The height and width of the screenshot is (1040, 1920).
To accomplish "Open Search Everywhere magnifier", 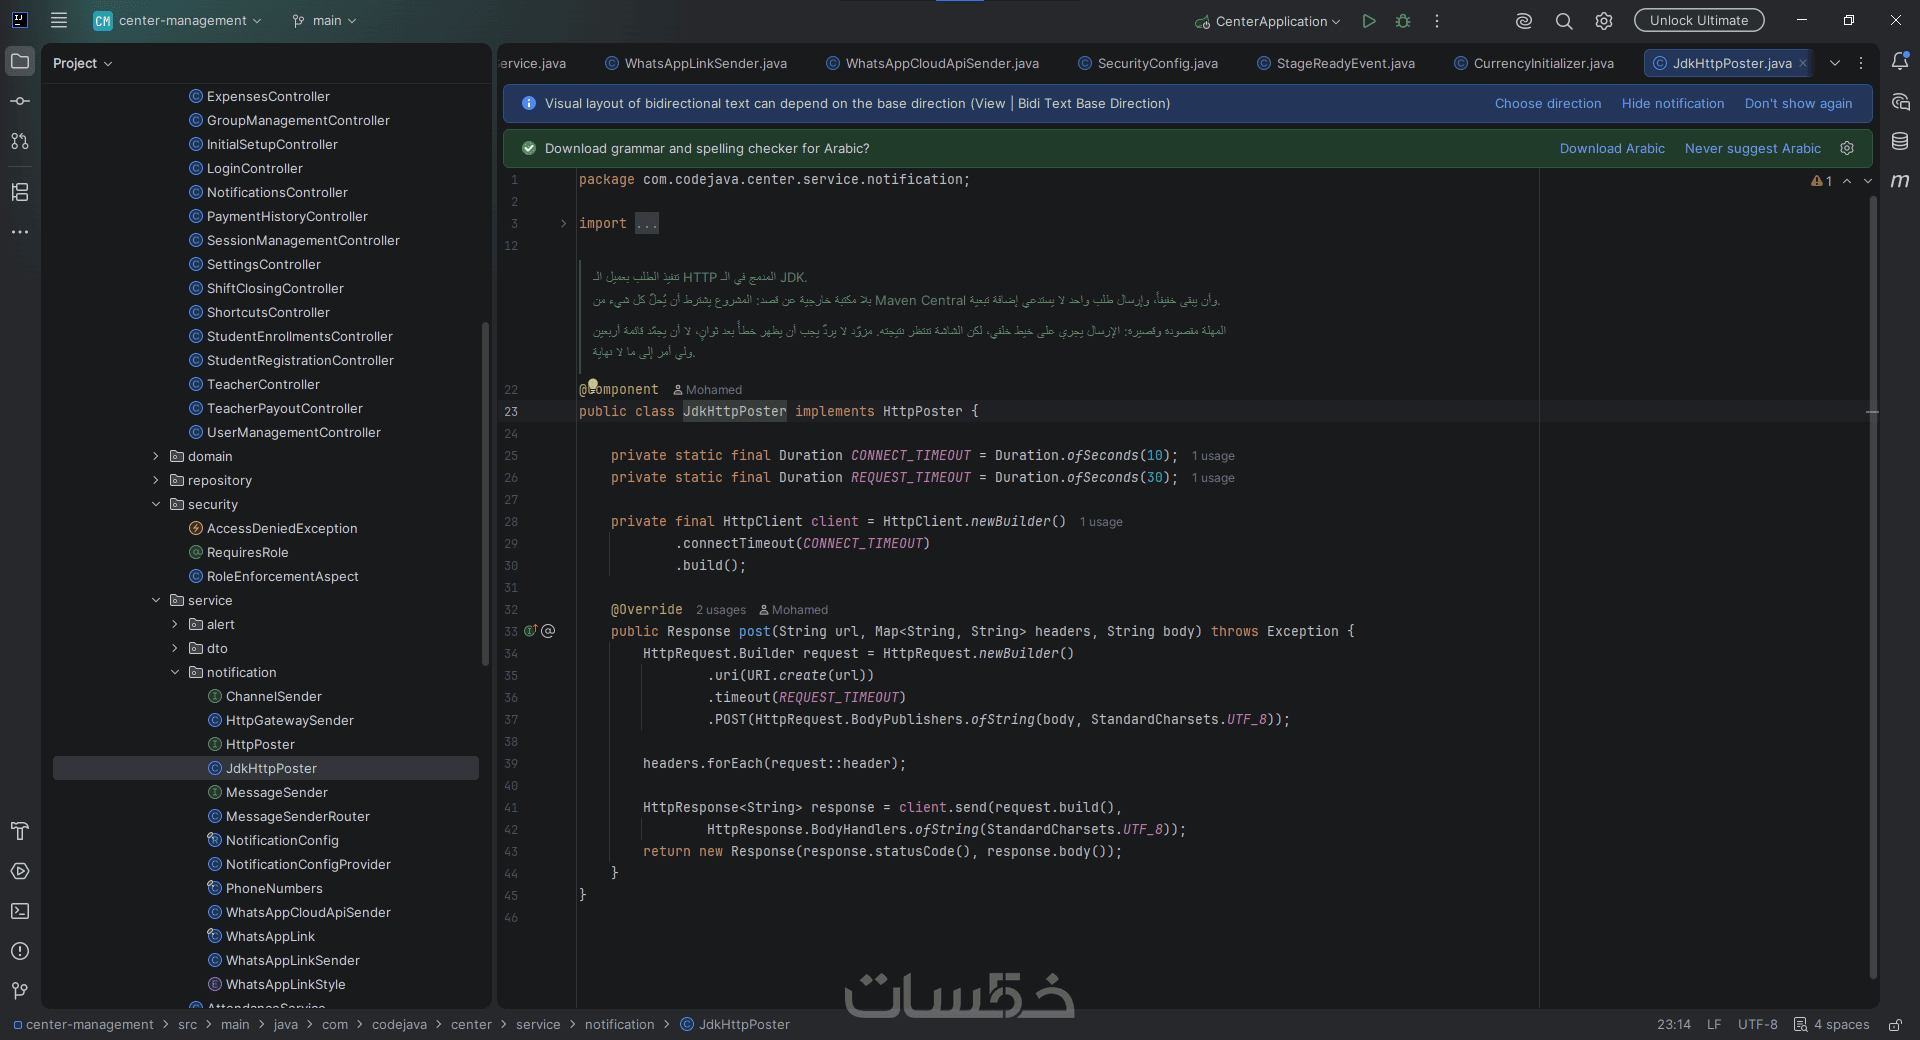I will [1564, 21].
